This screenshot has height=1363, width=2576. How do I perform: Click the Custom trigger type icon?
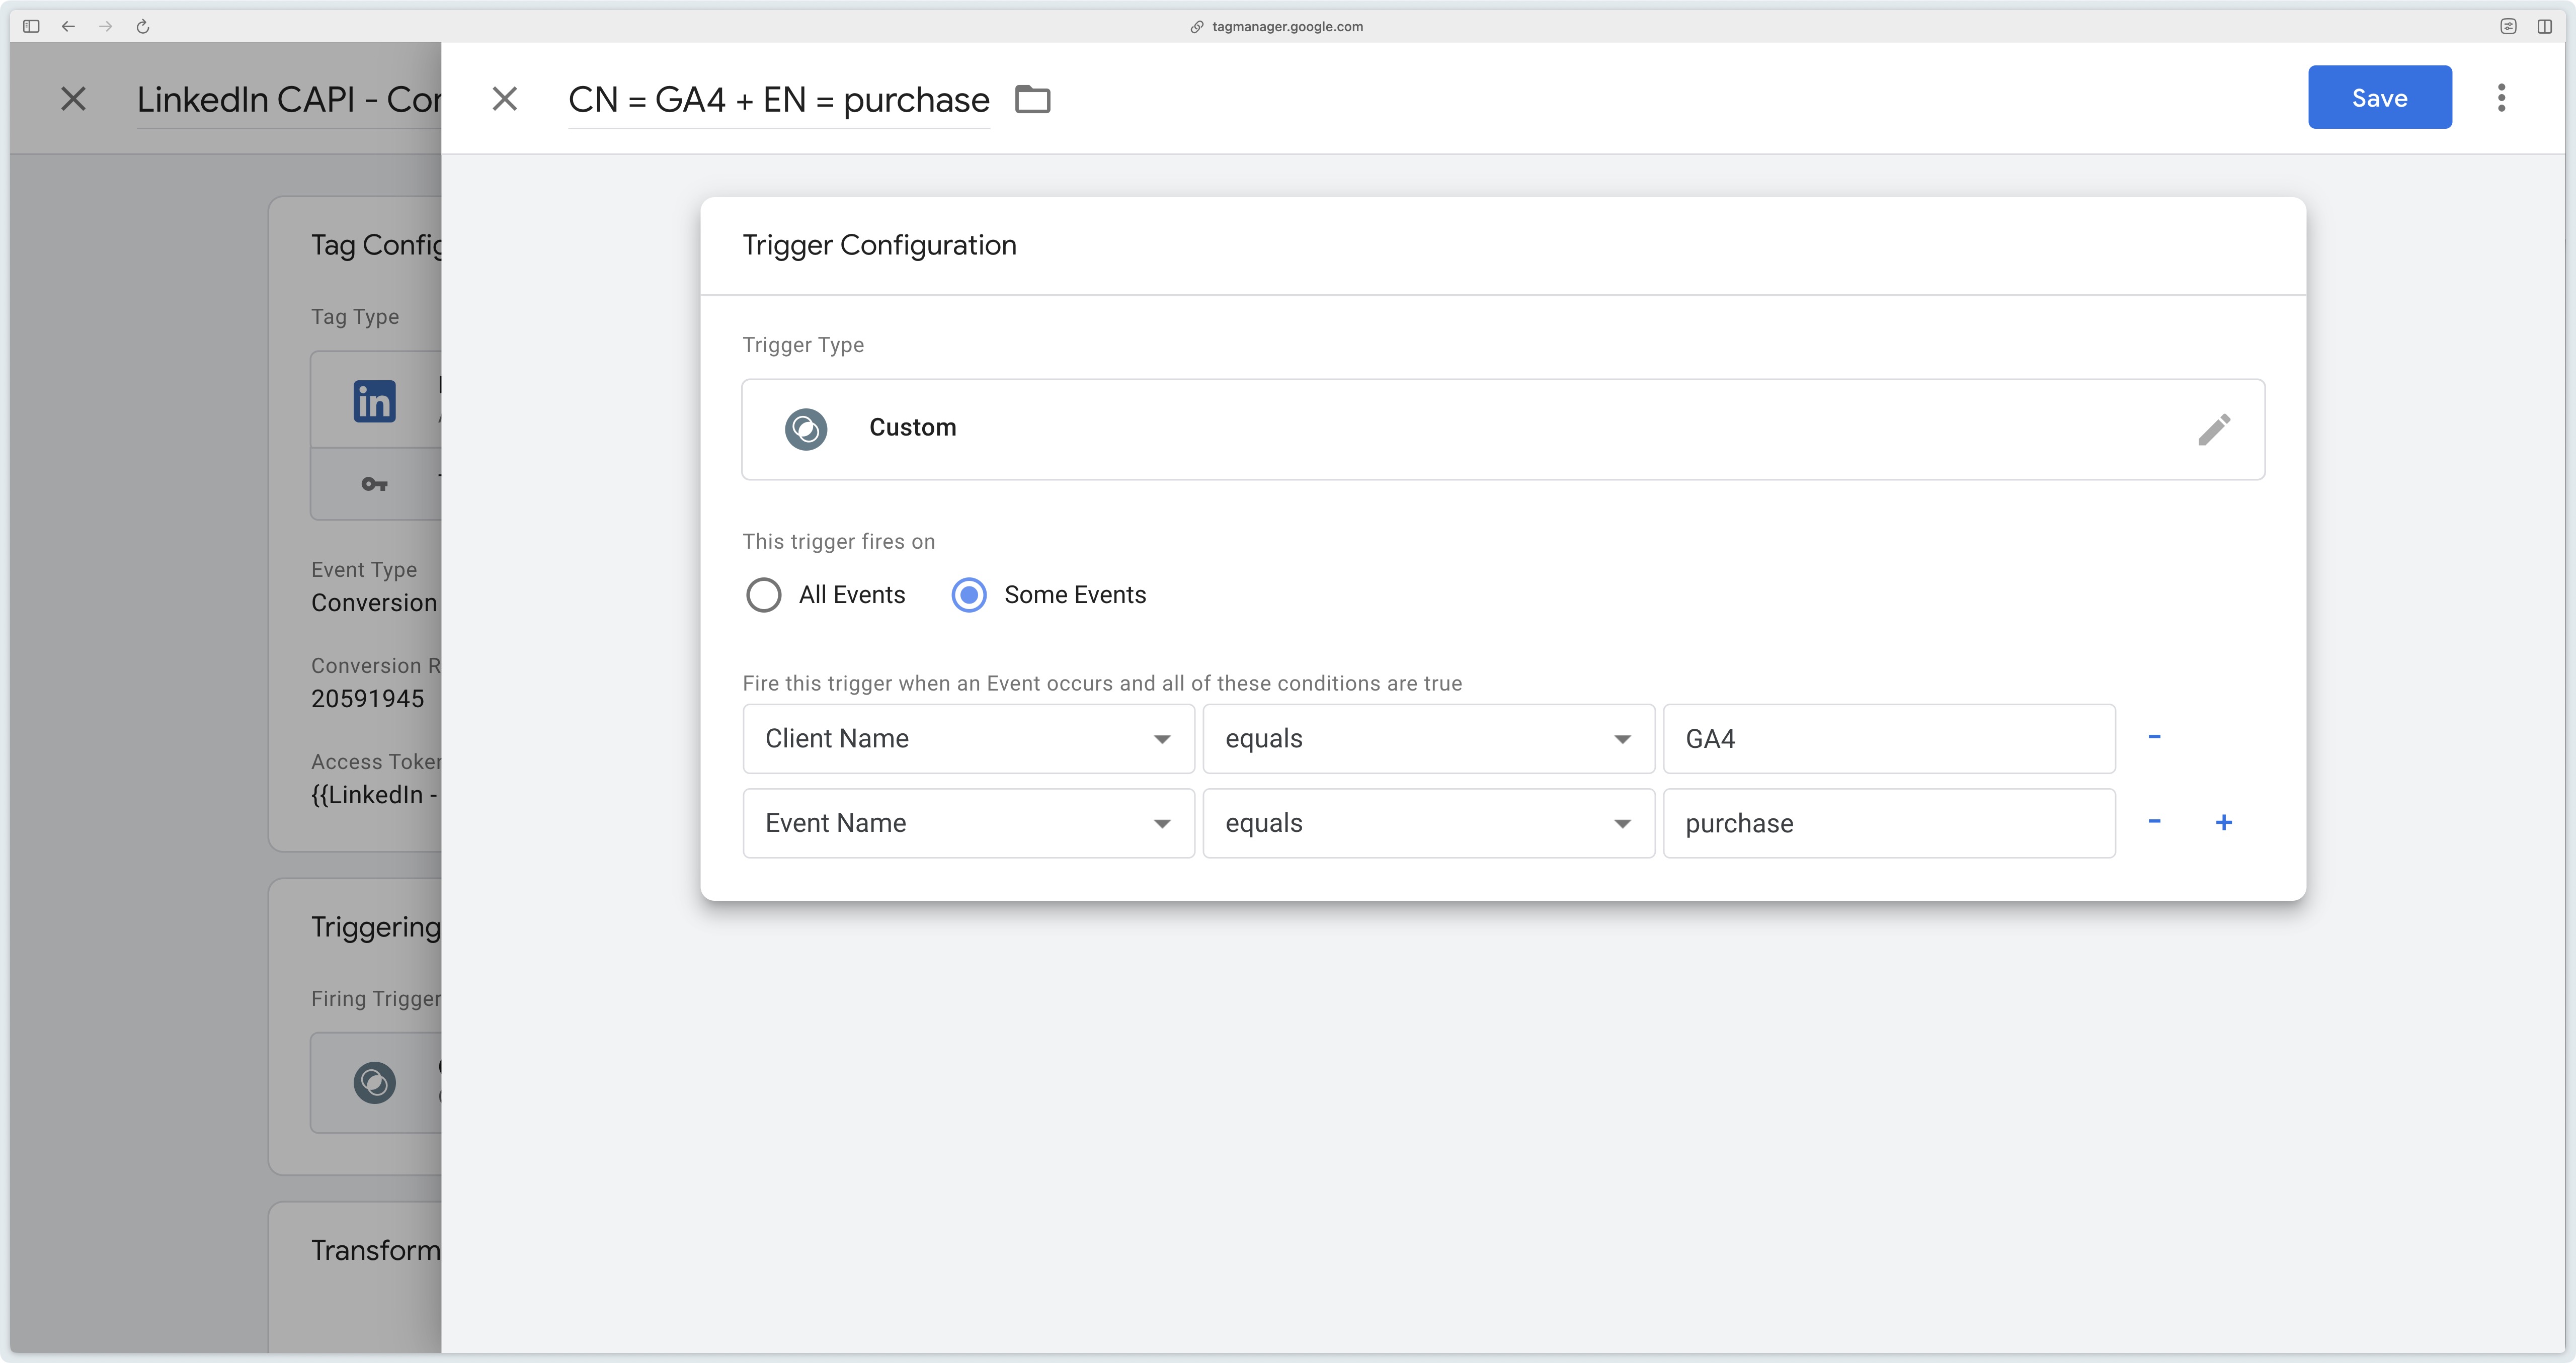(806, 430)
